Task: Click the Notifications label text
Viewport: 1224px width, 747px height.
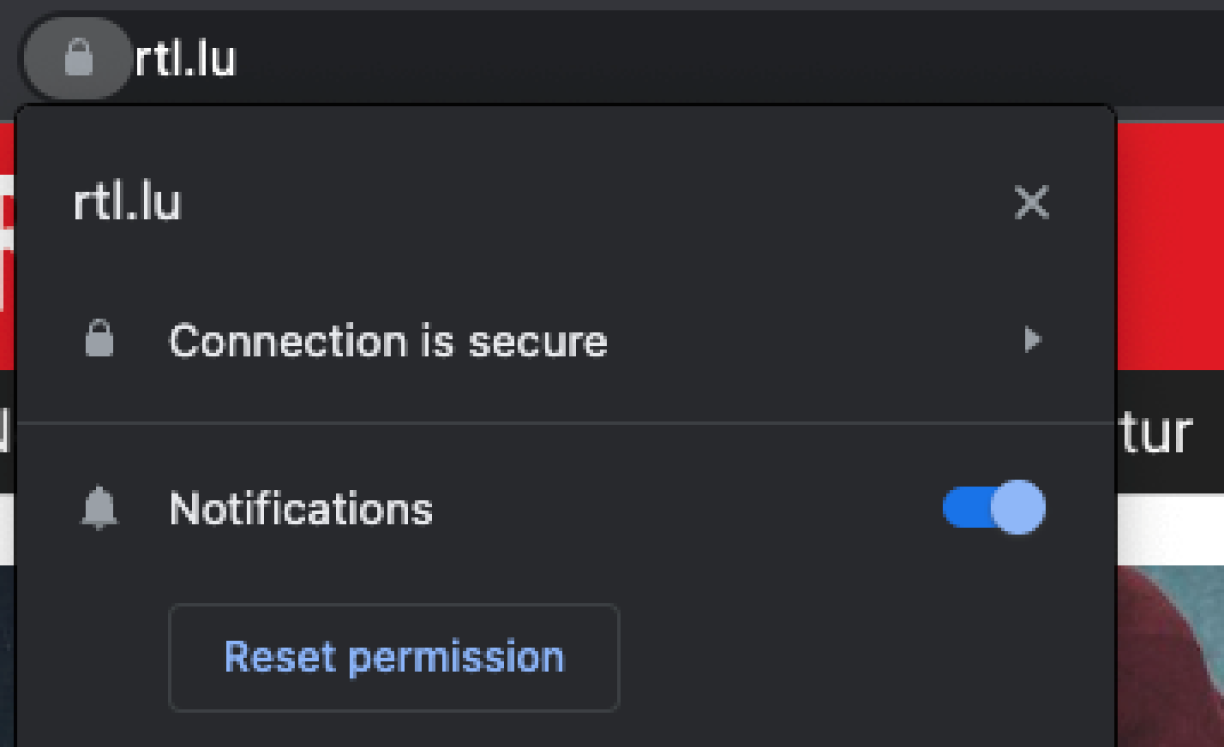Action: (301, 509)
